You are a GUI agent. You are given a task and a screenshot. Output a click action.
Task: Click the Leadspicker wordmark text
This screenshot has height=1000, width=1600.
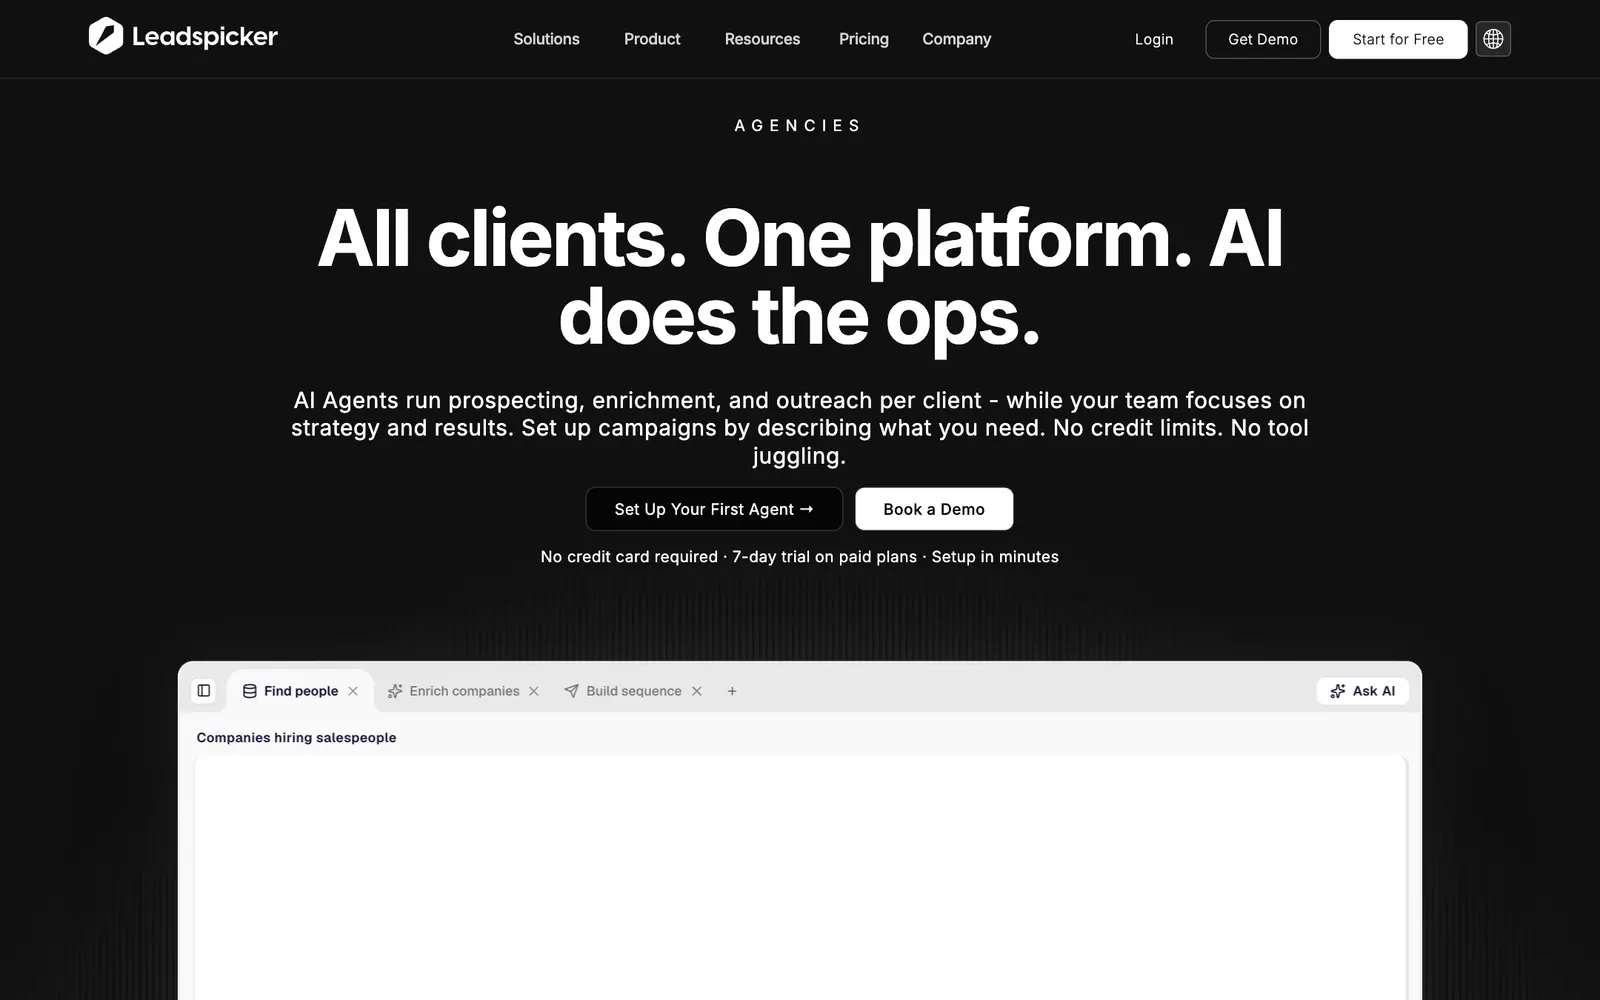pyautogui.click(x=205, y=37)
